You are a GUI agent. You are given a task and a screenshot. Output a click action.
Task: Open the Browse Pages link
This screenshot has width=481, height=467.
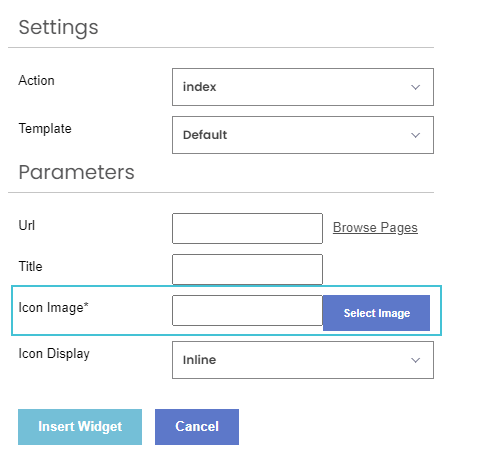(375, 228)
